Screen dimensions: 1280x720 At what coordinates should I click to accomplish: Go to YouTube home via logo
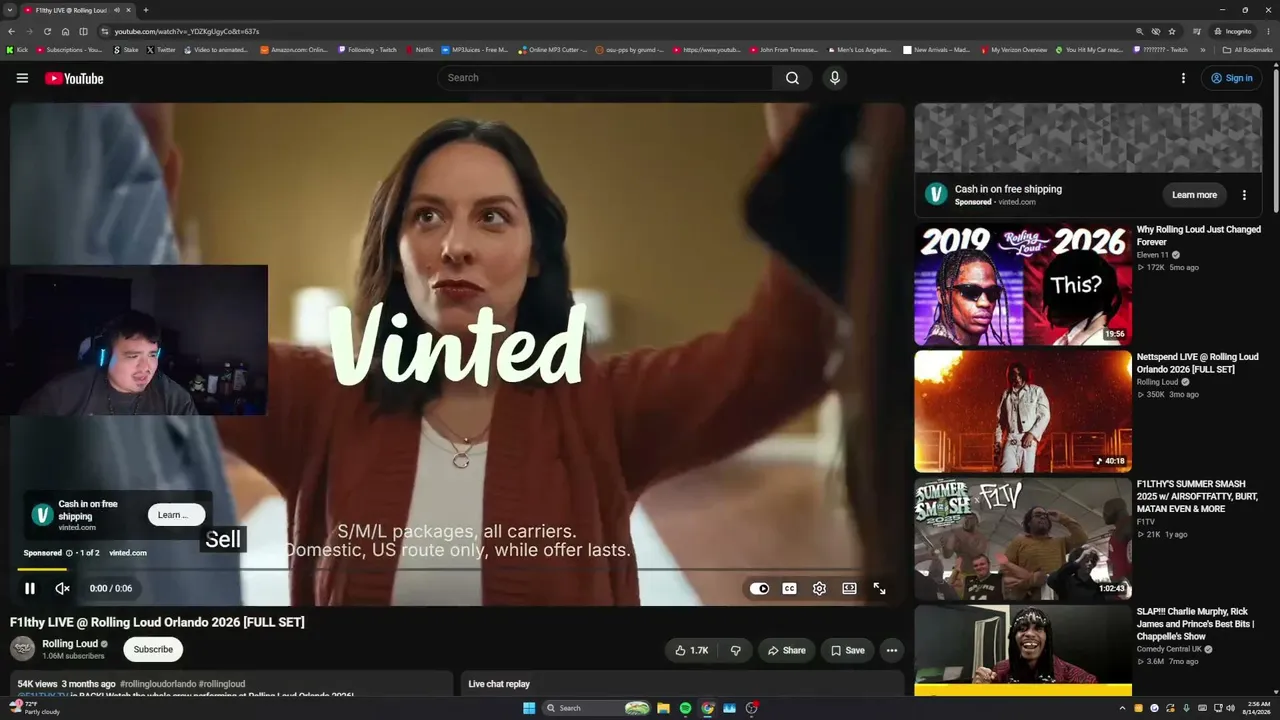coord(74,78)
